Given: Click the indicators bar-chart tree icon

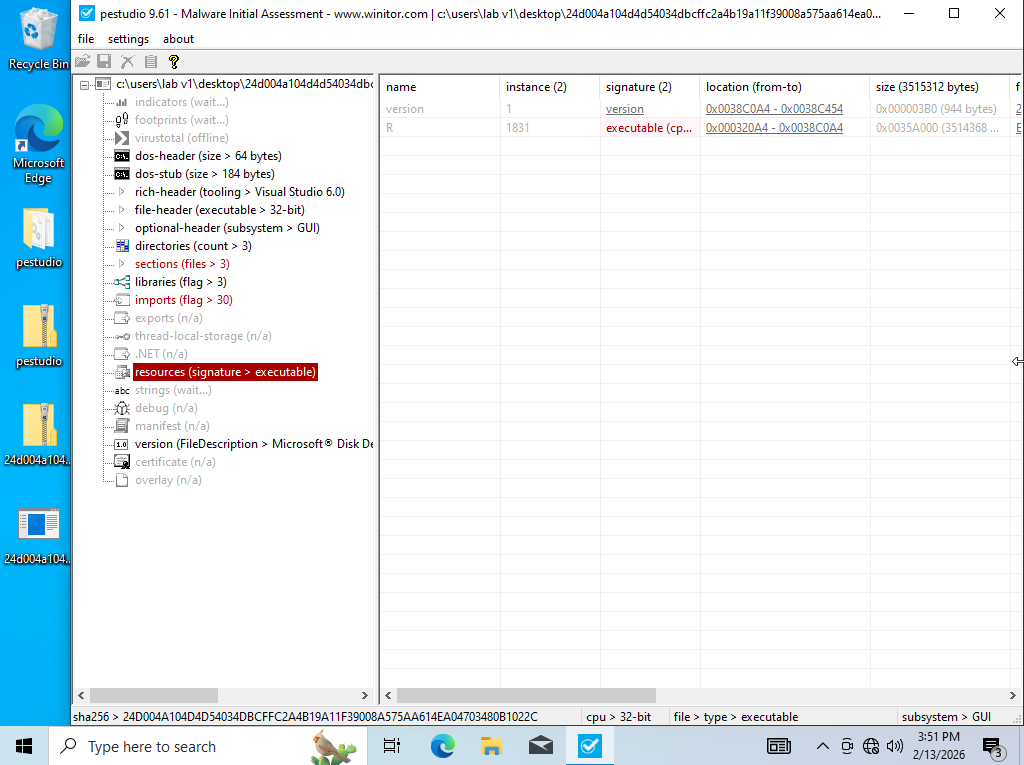Looking at the screenshot, I should pos(122,102).
